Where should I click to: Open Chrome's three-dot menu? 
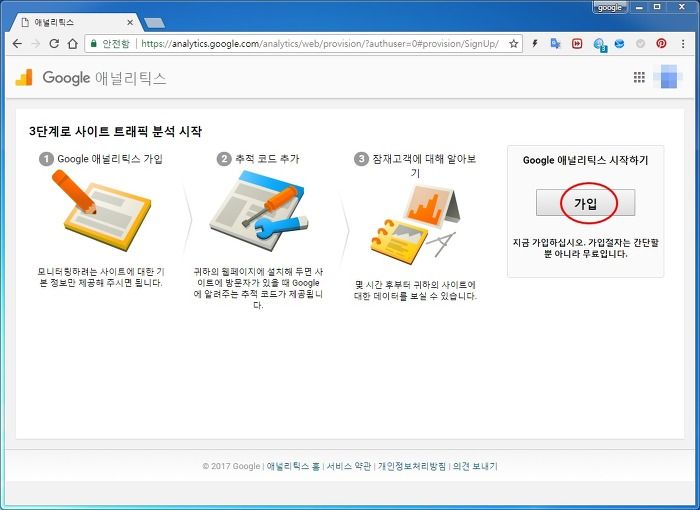point(683,43)
